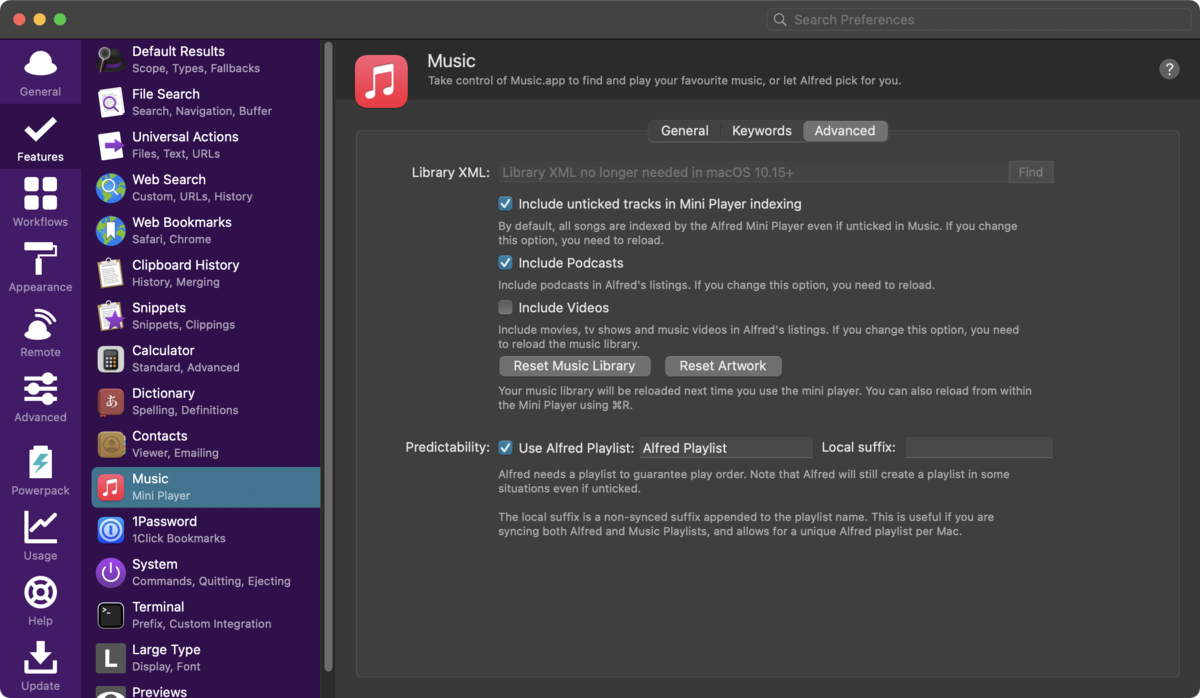Click the Library XML path field
The image size is (1200, 698).
click(x=753, y=172)
